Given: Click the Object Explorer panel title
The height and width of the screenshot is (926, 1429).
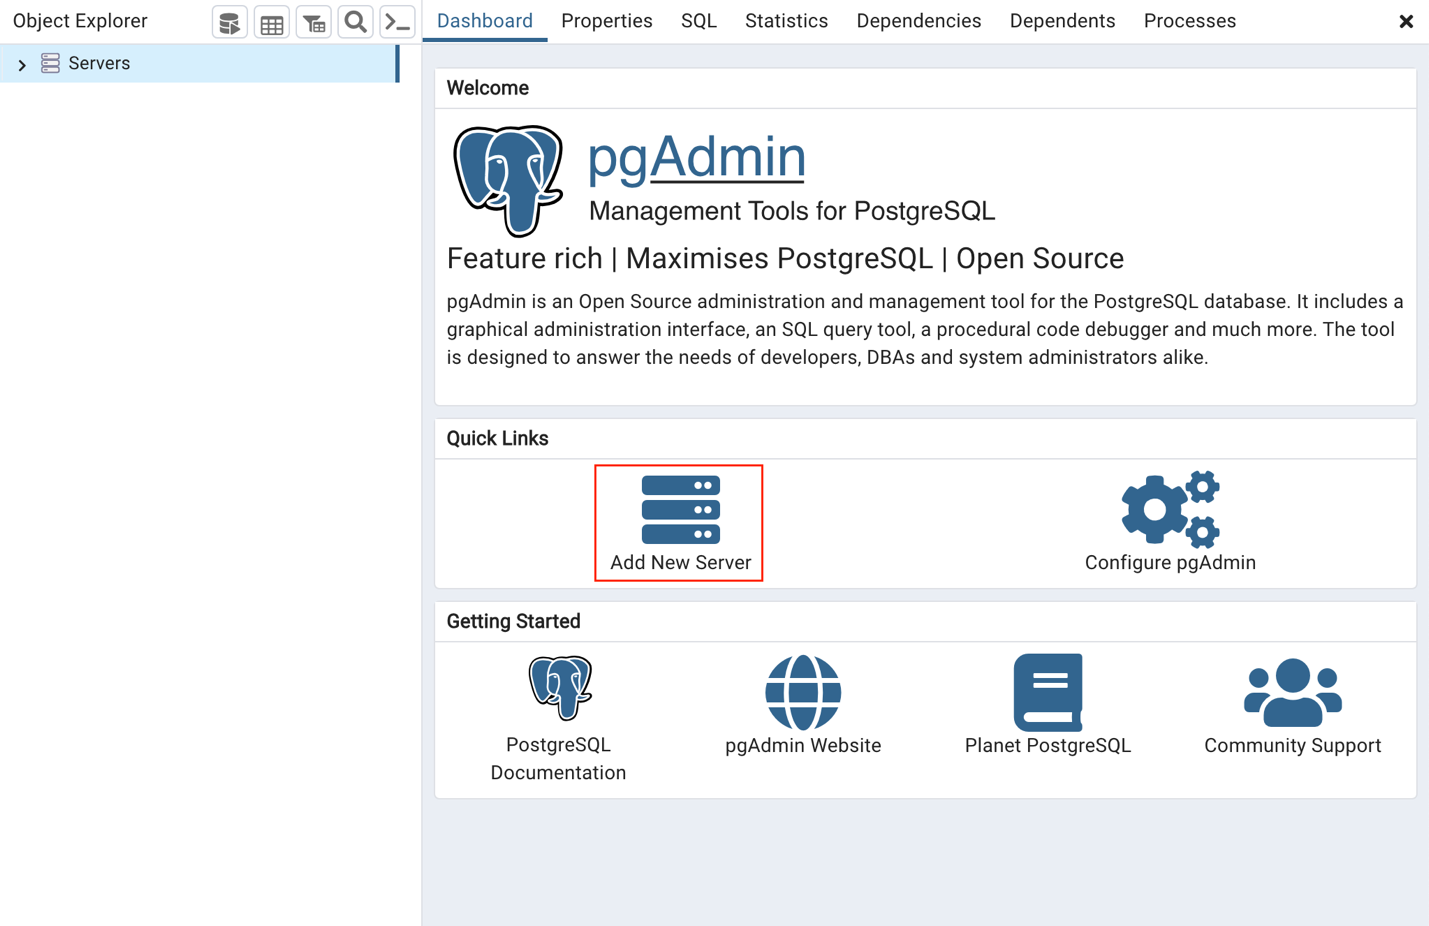Looking at the screenshot, I should pyautogui.click(x=80, y=21).
